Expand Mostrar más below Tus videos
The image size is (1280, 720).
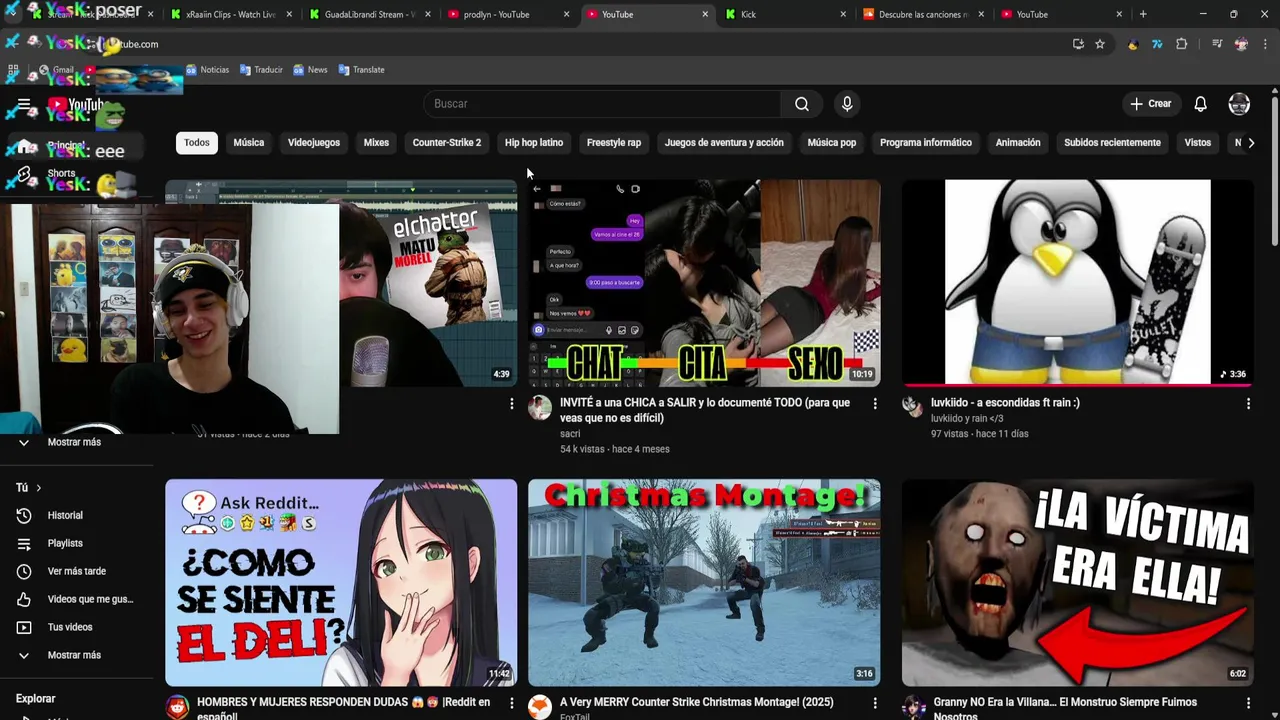(74, 655)
